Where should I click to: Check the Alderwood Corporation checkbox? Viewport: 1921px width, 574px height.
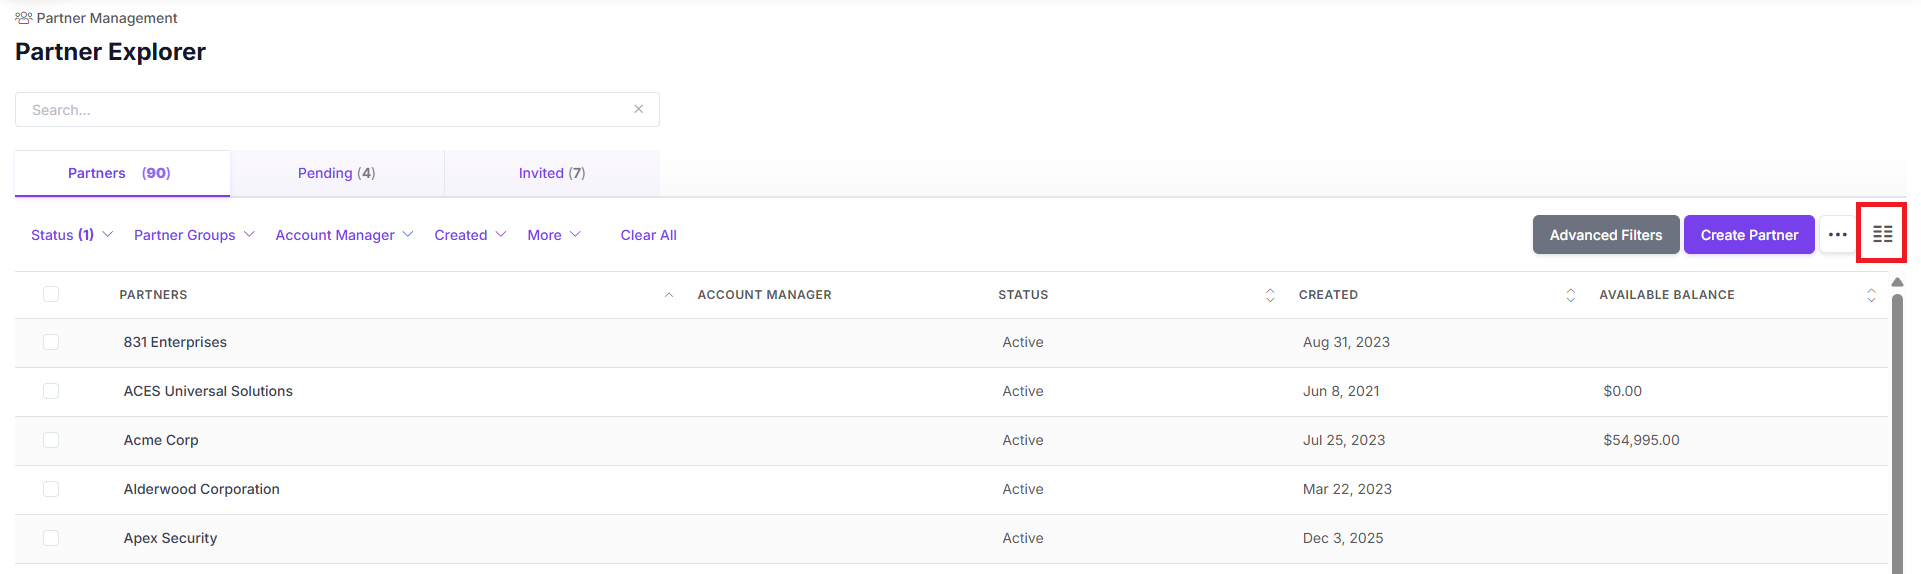pyautogui.click(x=51, y=489)
